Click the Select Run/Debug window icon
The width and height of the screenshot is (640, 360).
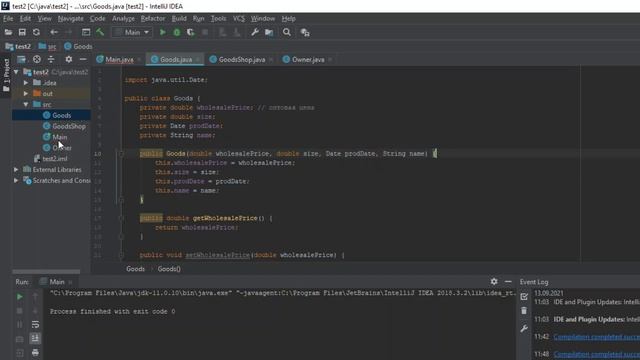[x=86, y=32]
